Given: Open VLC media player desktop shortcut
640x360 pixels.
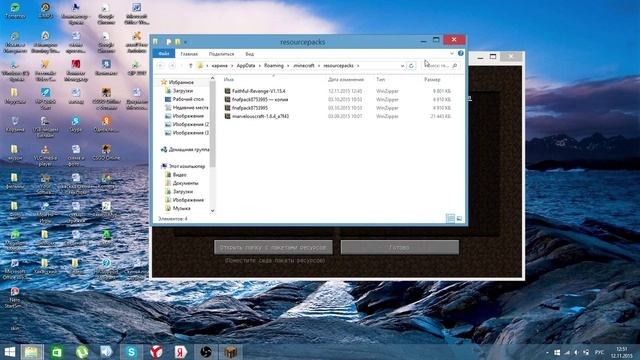Looking at the screenshot, I should (45, 155).
